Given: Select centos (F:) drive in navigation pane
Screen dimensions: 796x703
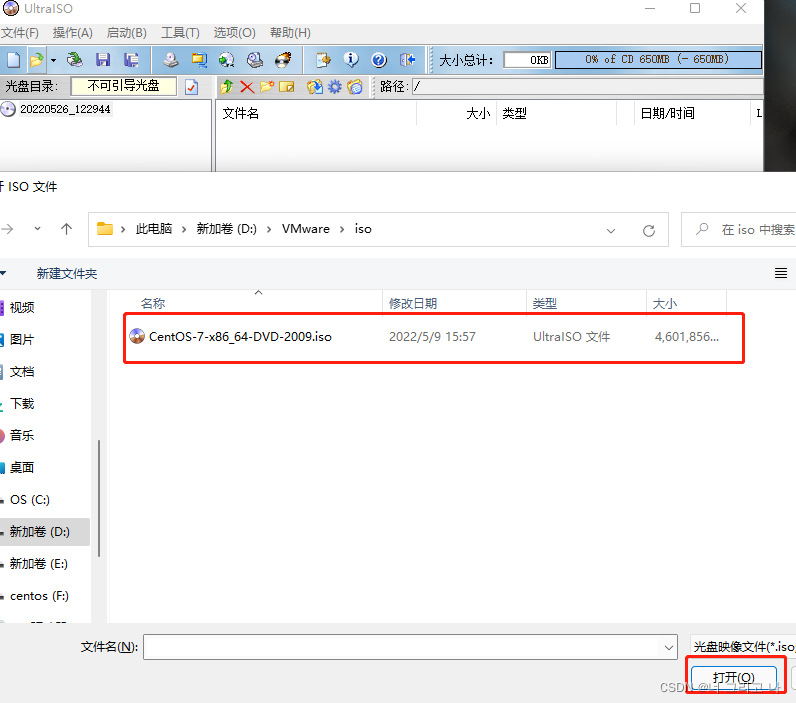Looking at the screenshot, I should pos(39,596).
